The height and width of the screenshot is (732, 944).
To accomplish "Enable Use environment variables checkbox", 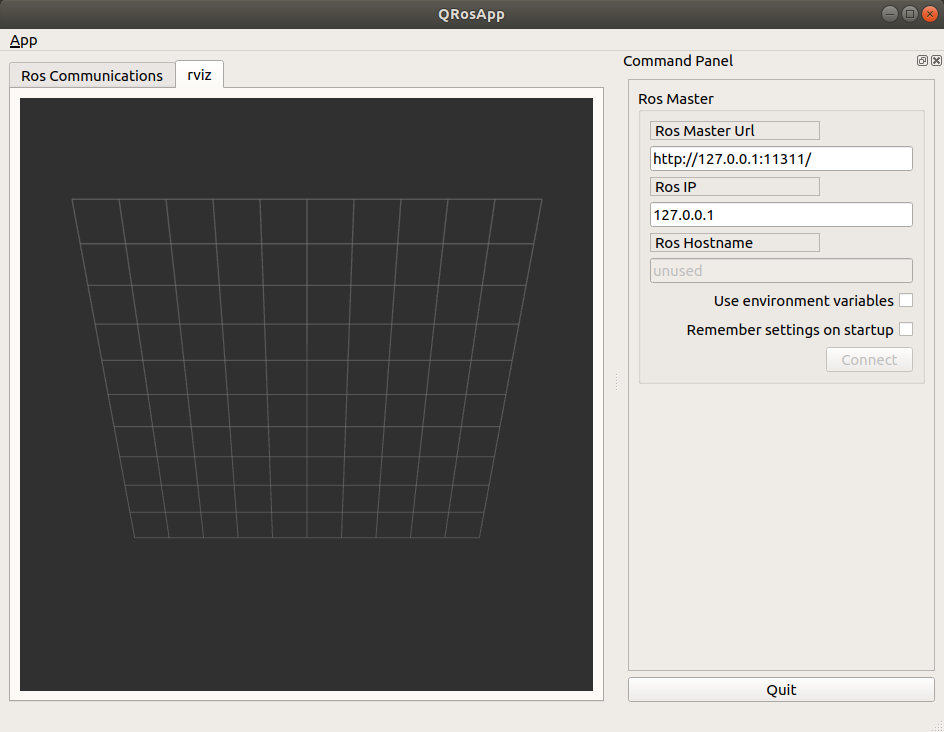I will click(x=905, y=300).
